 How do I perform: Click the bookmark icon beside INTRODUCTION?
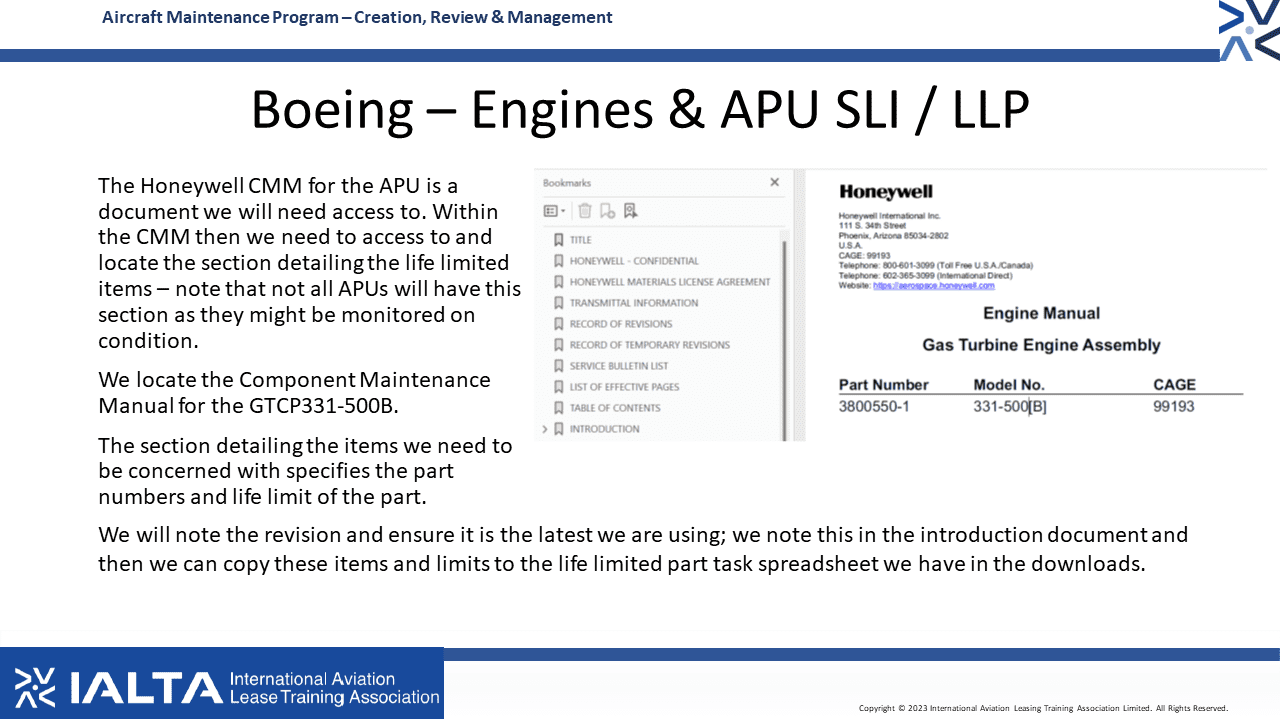point(559,429)
